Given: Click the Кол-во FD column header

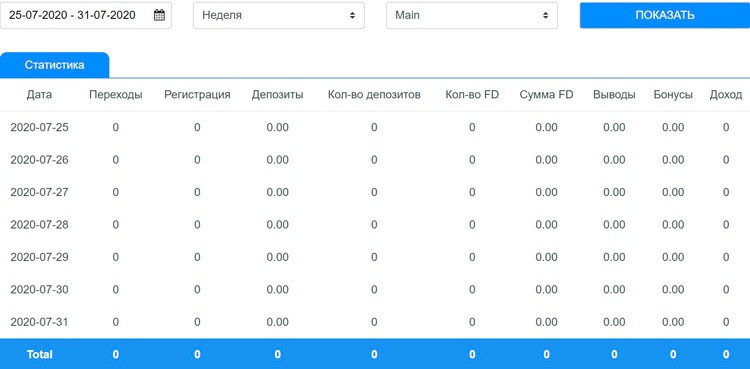Looking at the screenshot, I should 472,95.
